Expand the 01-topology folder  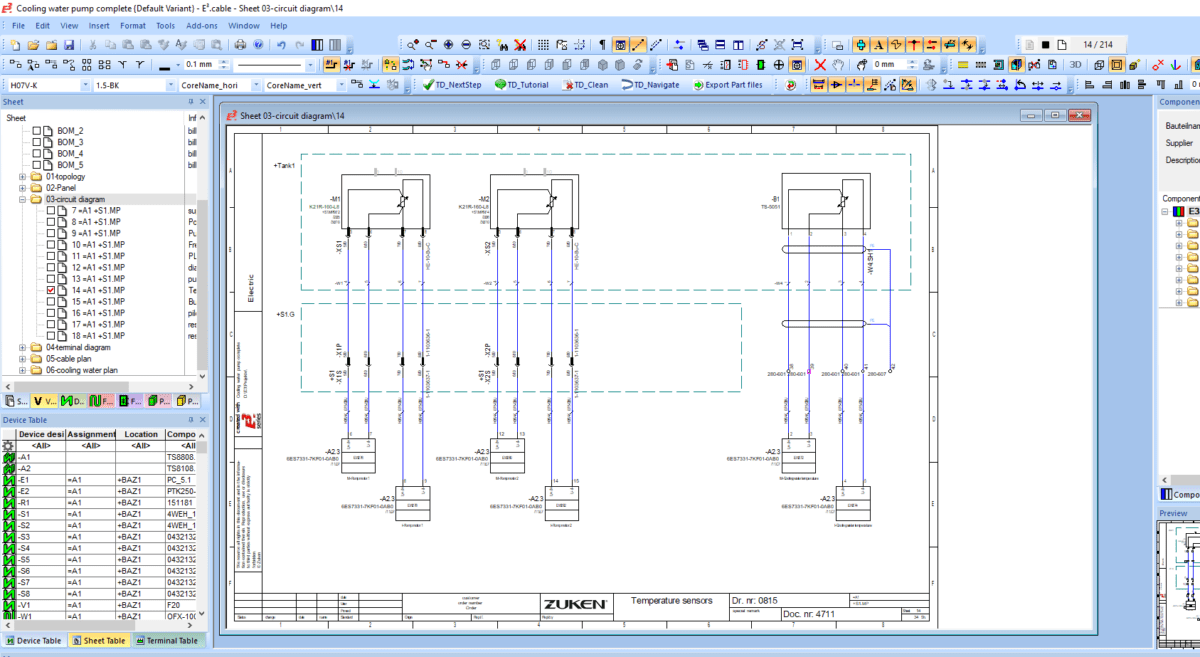(x=22, y=177)
